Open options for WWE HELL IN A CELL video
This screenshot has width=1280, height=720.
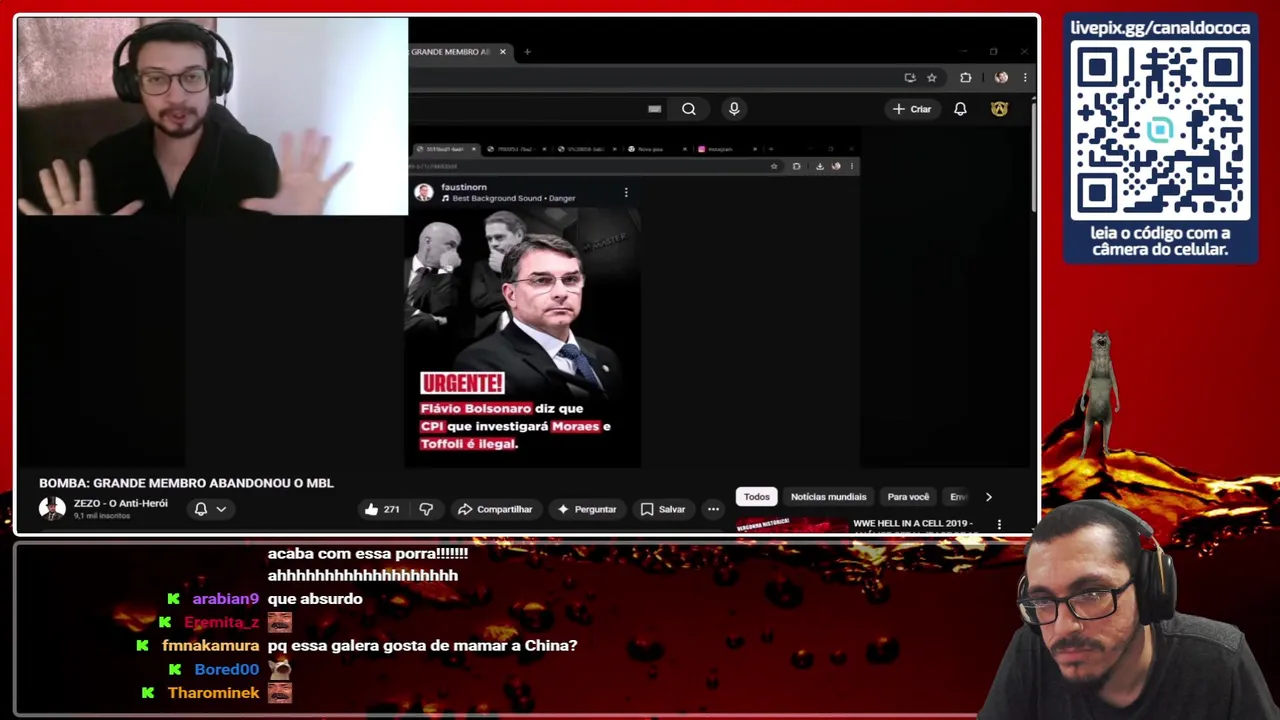click(999, 524)
